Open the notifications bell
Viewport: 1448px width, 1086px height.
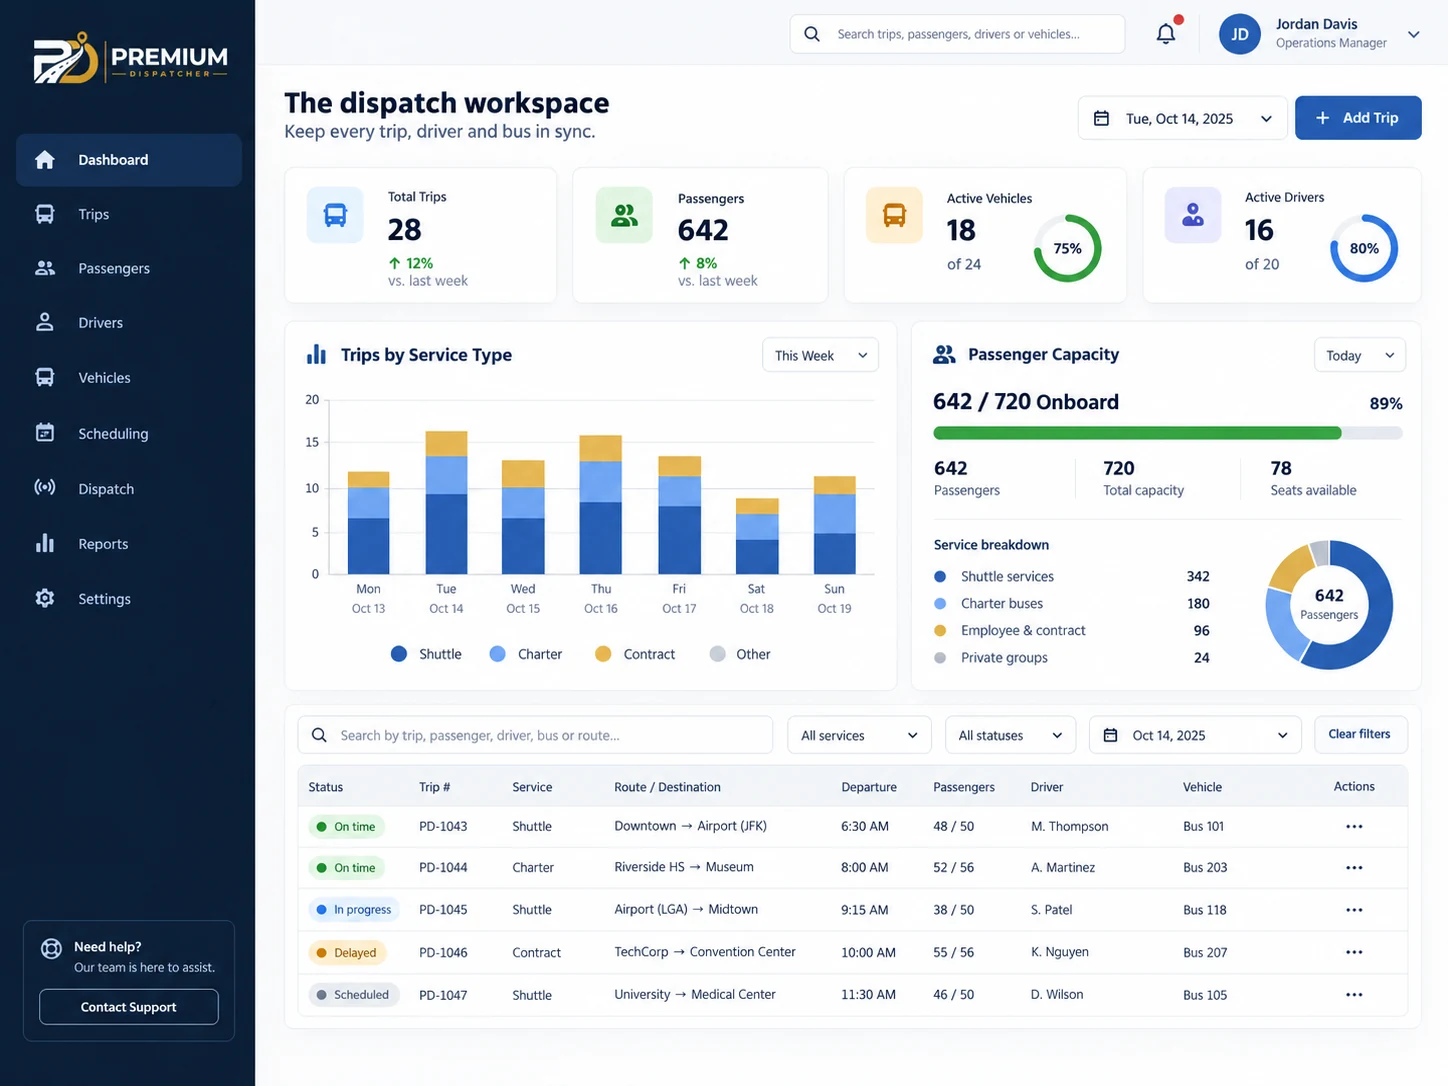[1166, 34]
